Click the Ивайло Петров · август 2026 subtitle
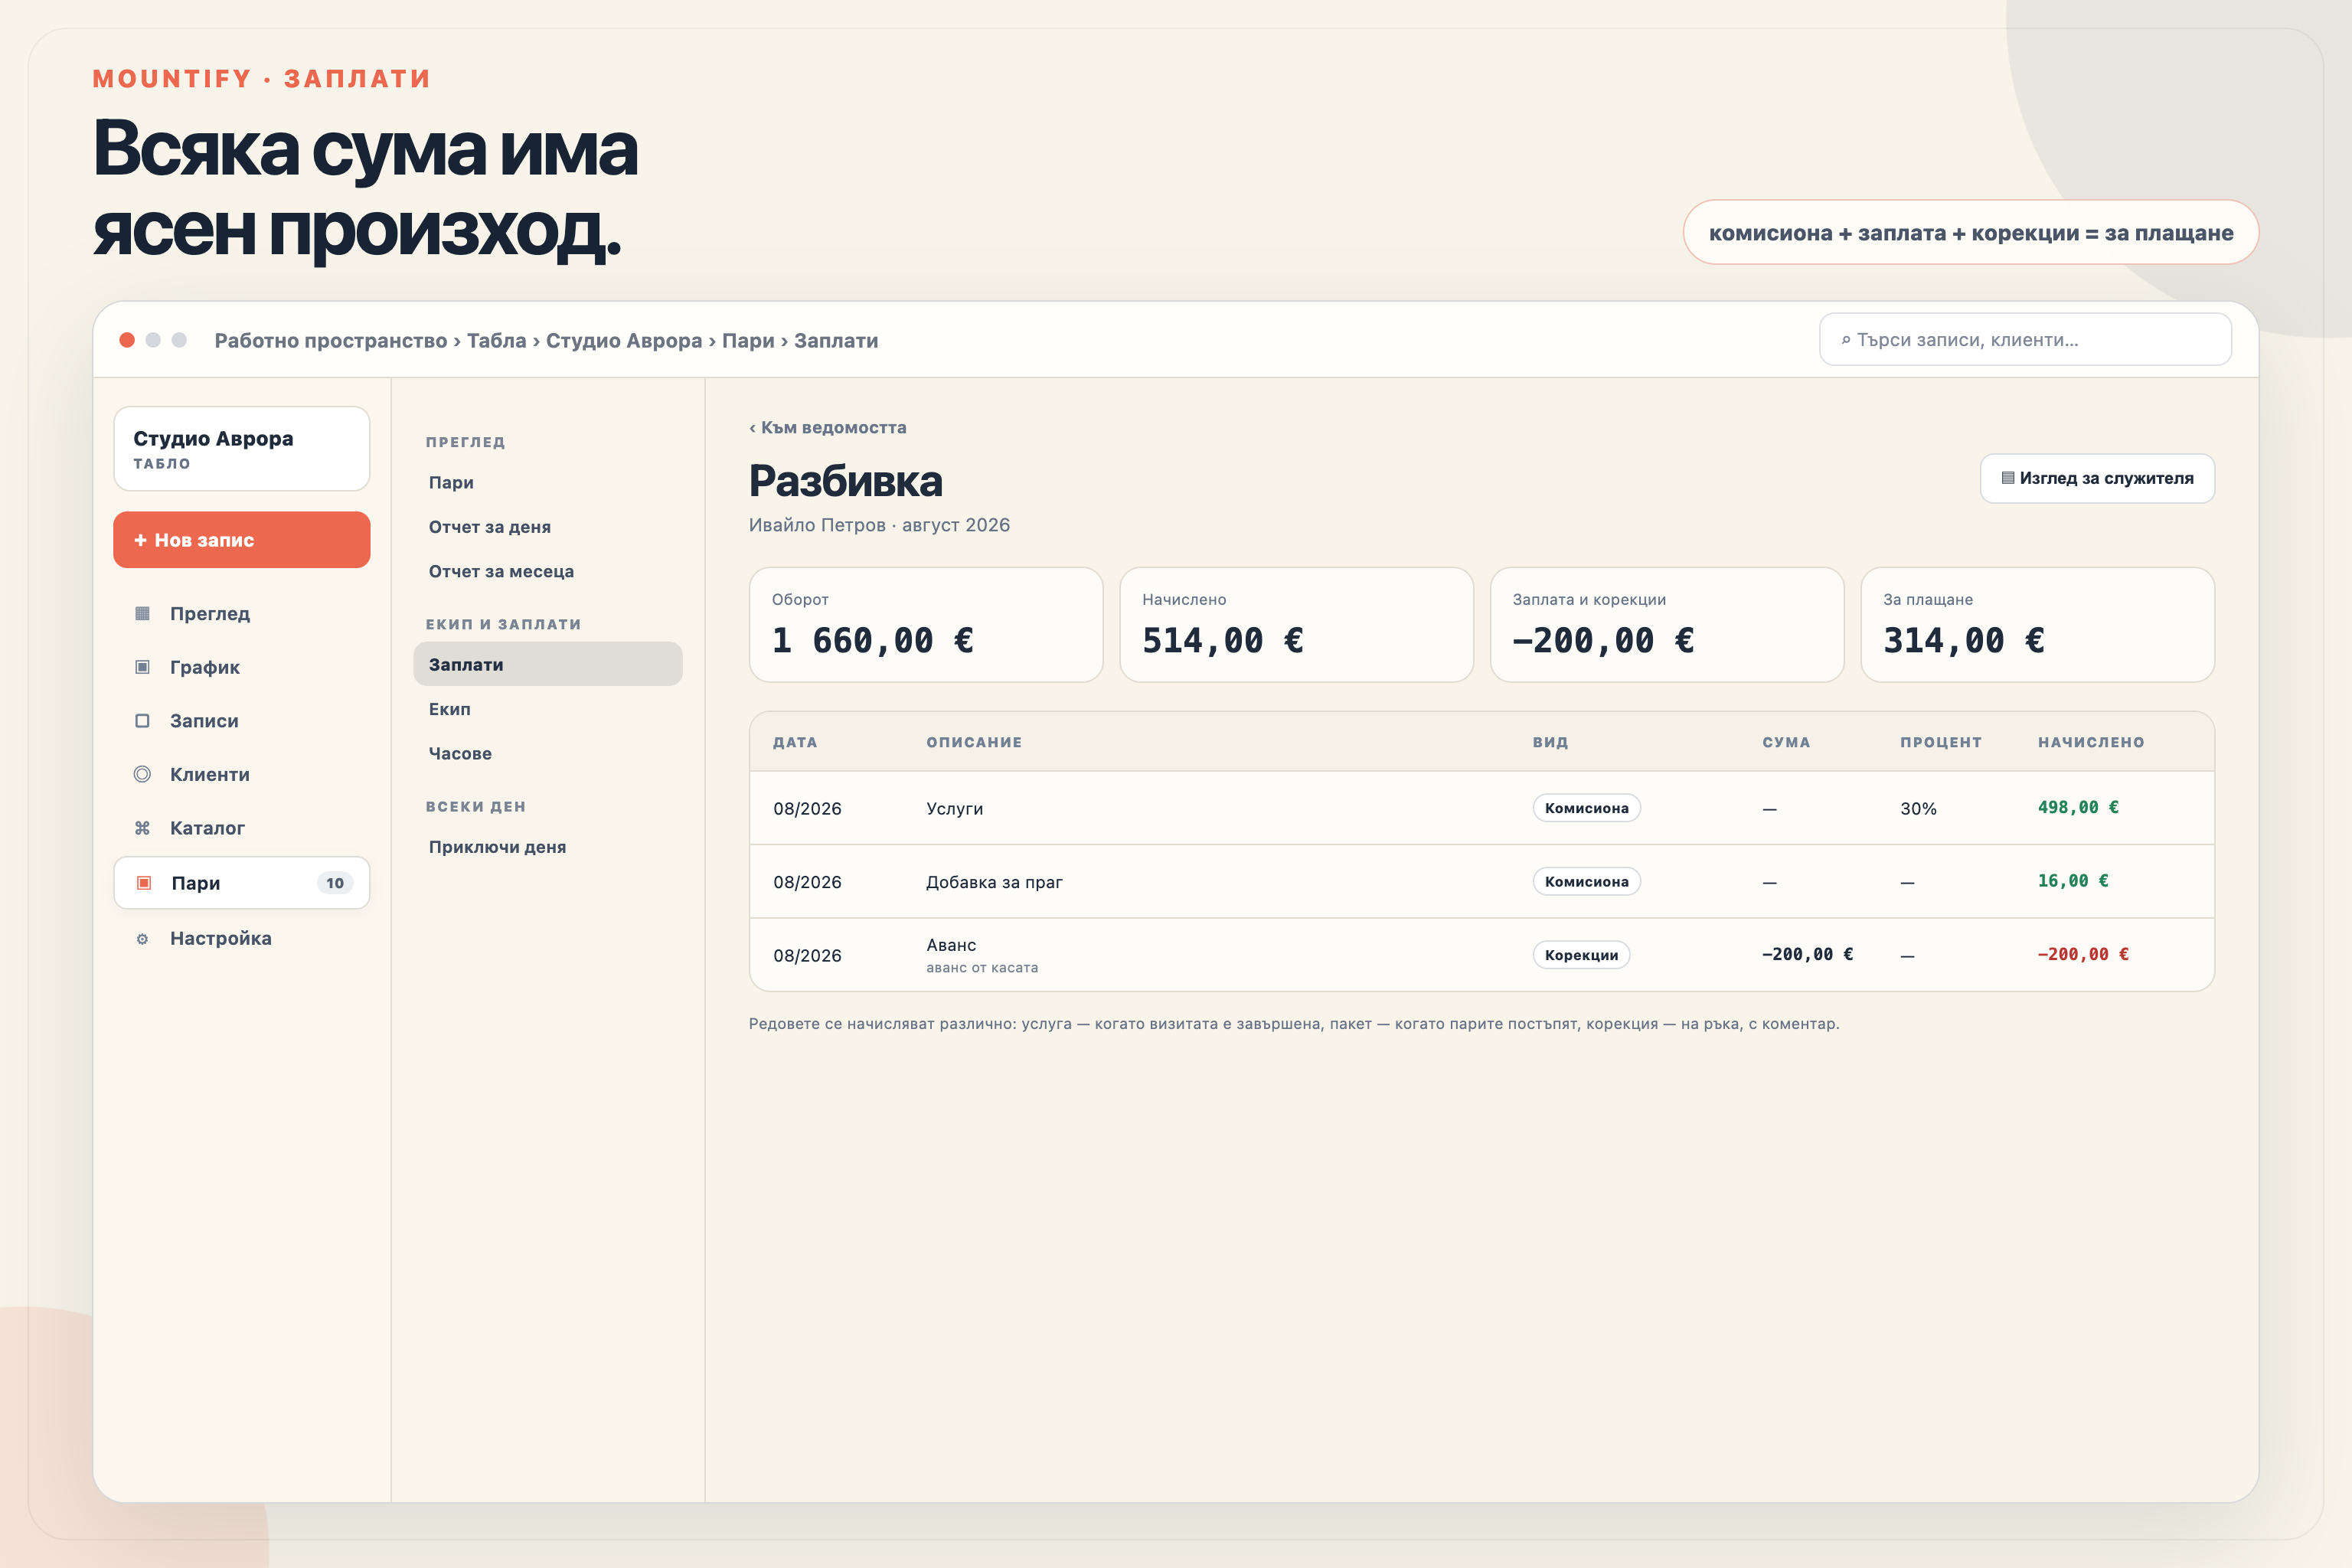The width and height of the screenshot is (2352, 1568). tap(879, 525)
